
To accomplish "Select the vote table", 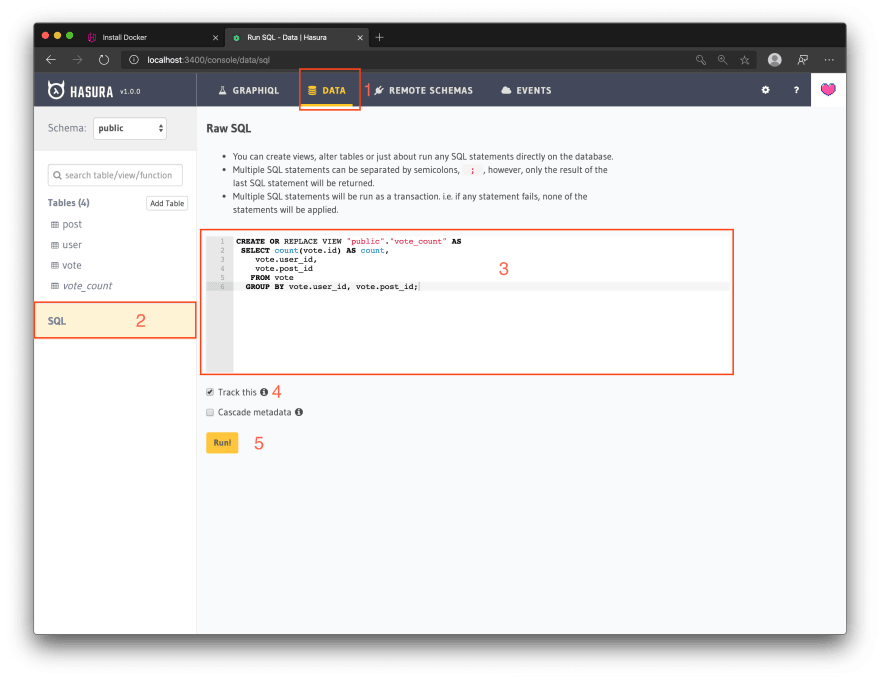I will (72, 265).
